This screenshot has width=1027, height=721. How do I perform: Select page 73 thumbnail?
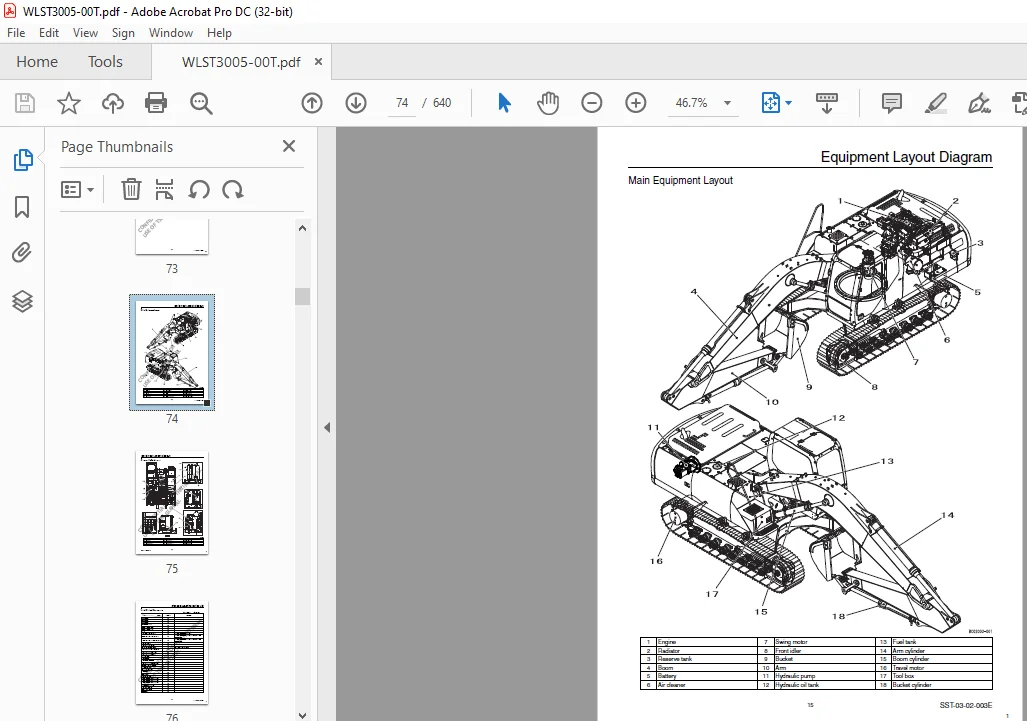pos(172,236)
